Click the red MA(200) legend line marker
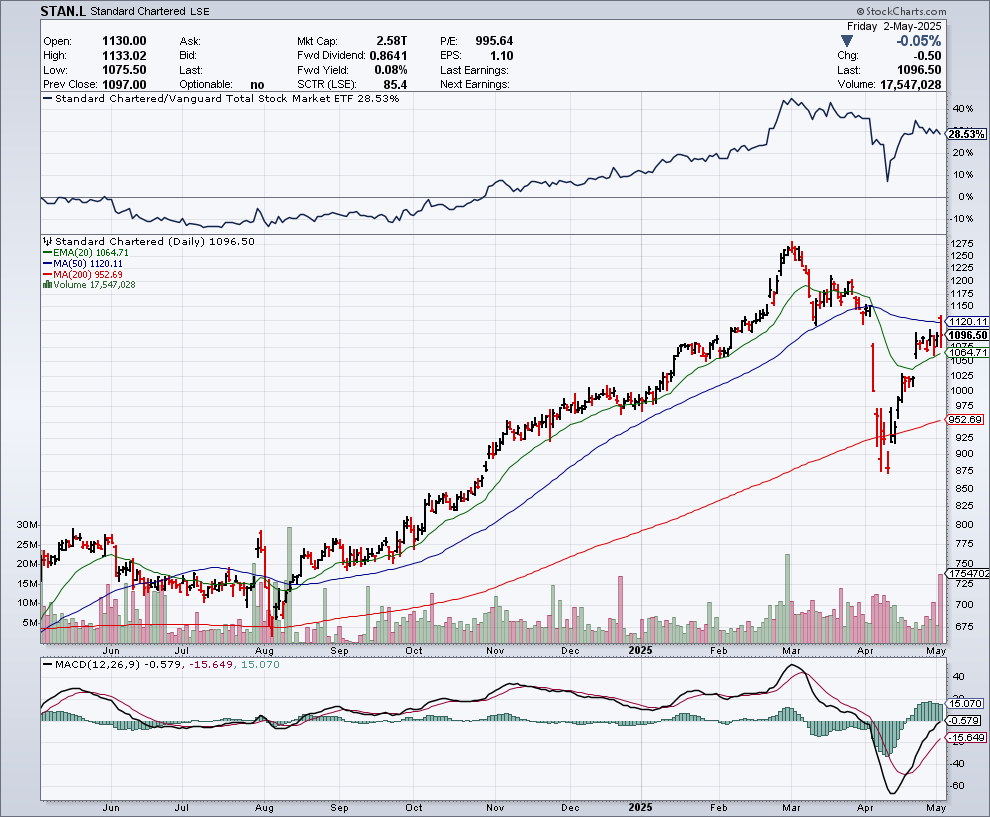 coord(47,275)
